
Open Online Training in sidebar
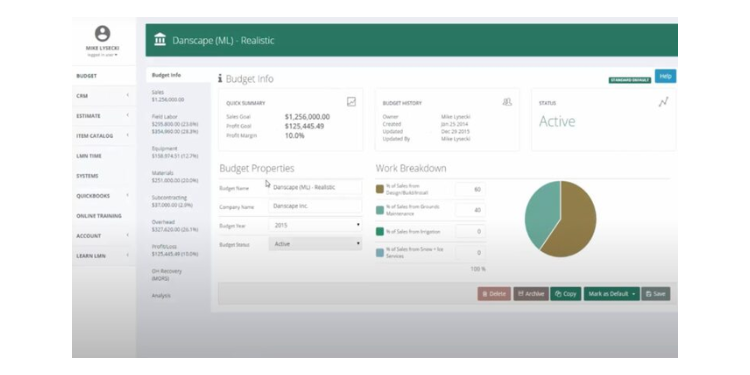pyautogui.click(x=104, y=216)
